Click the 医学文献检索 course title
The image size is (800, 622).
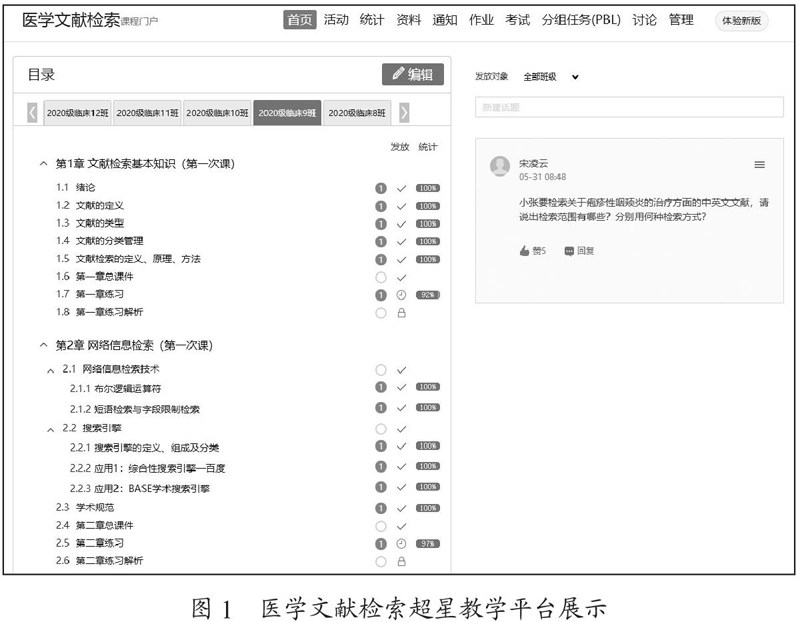tap(71, 20)
